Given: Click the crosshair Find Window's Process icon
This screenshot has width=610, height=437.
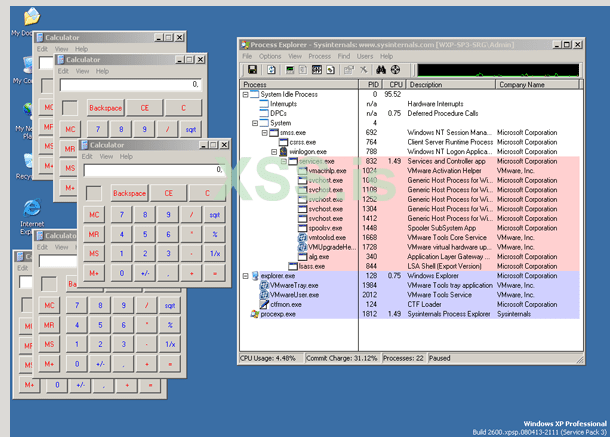Looking at the screenshot, I should click(394, 70).
